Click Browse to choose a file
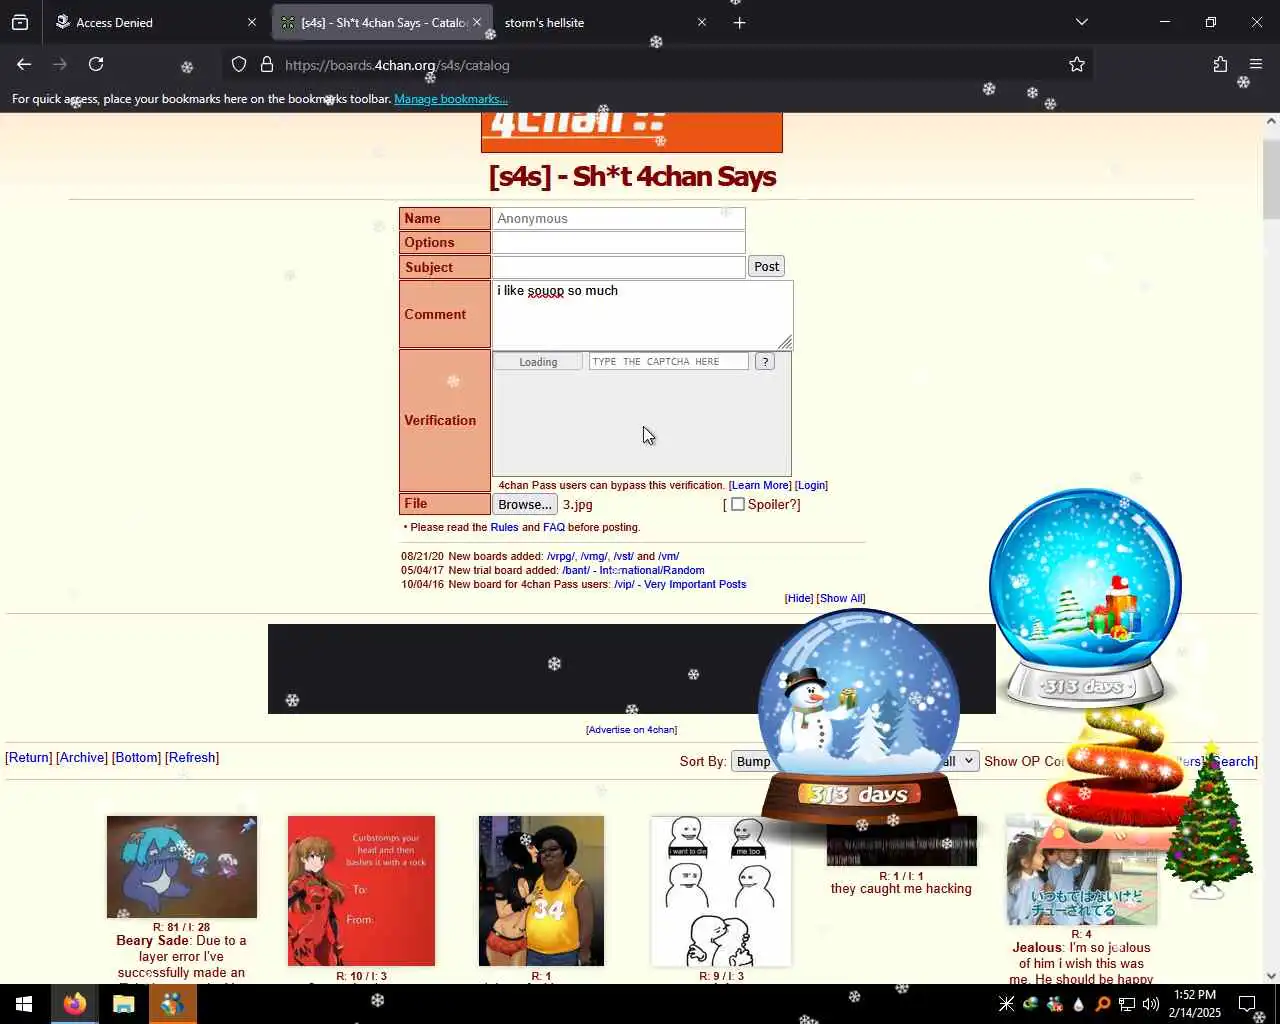1280x1024 pixels. pos(525,504)
